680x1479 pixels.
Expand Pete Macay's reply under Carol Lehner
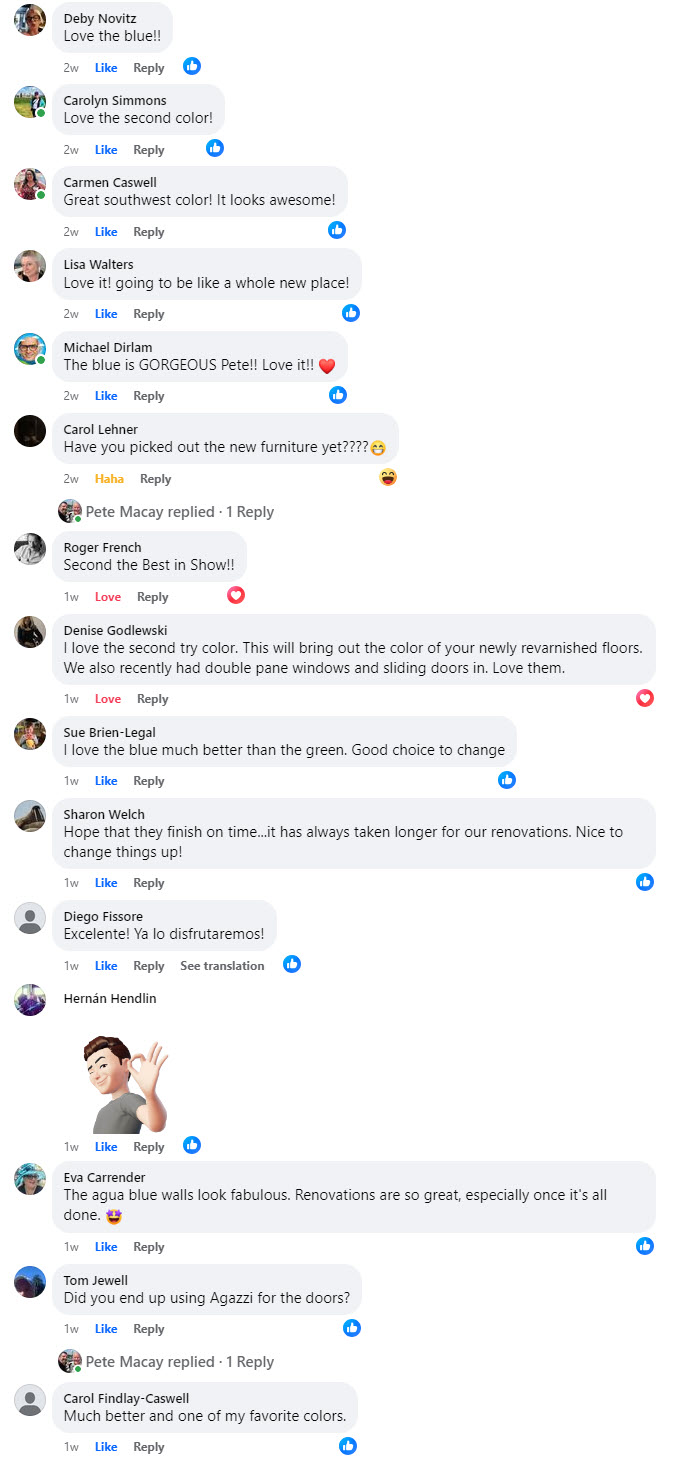179,512
